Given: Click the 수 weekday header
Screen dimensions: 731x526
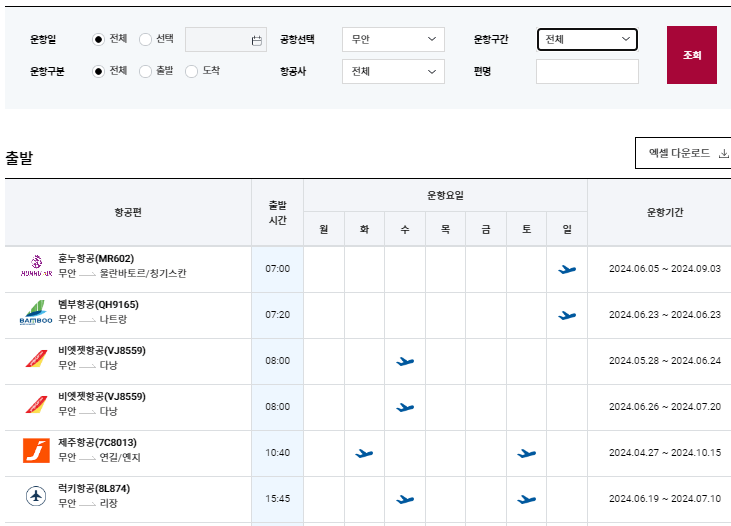Looking at the screenshot, I should coord(405,229).
